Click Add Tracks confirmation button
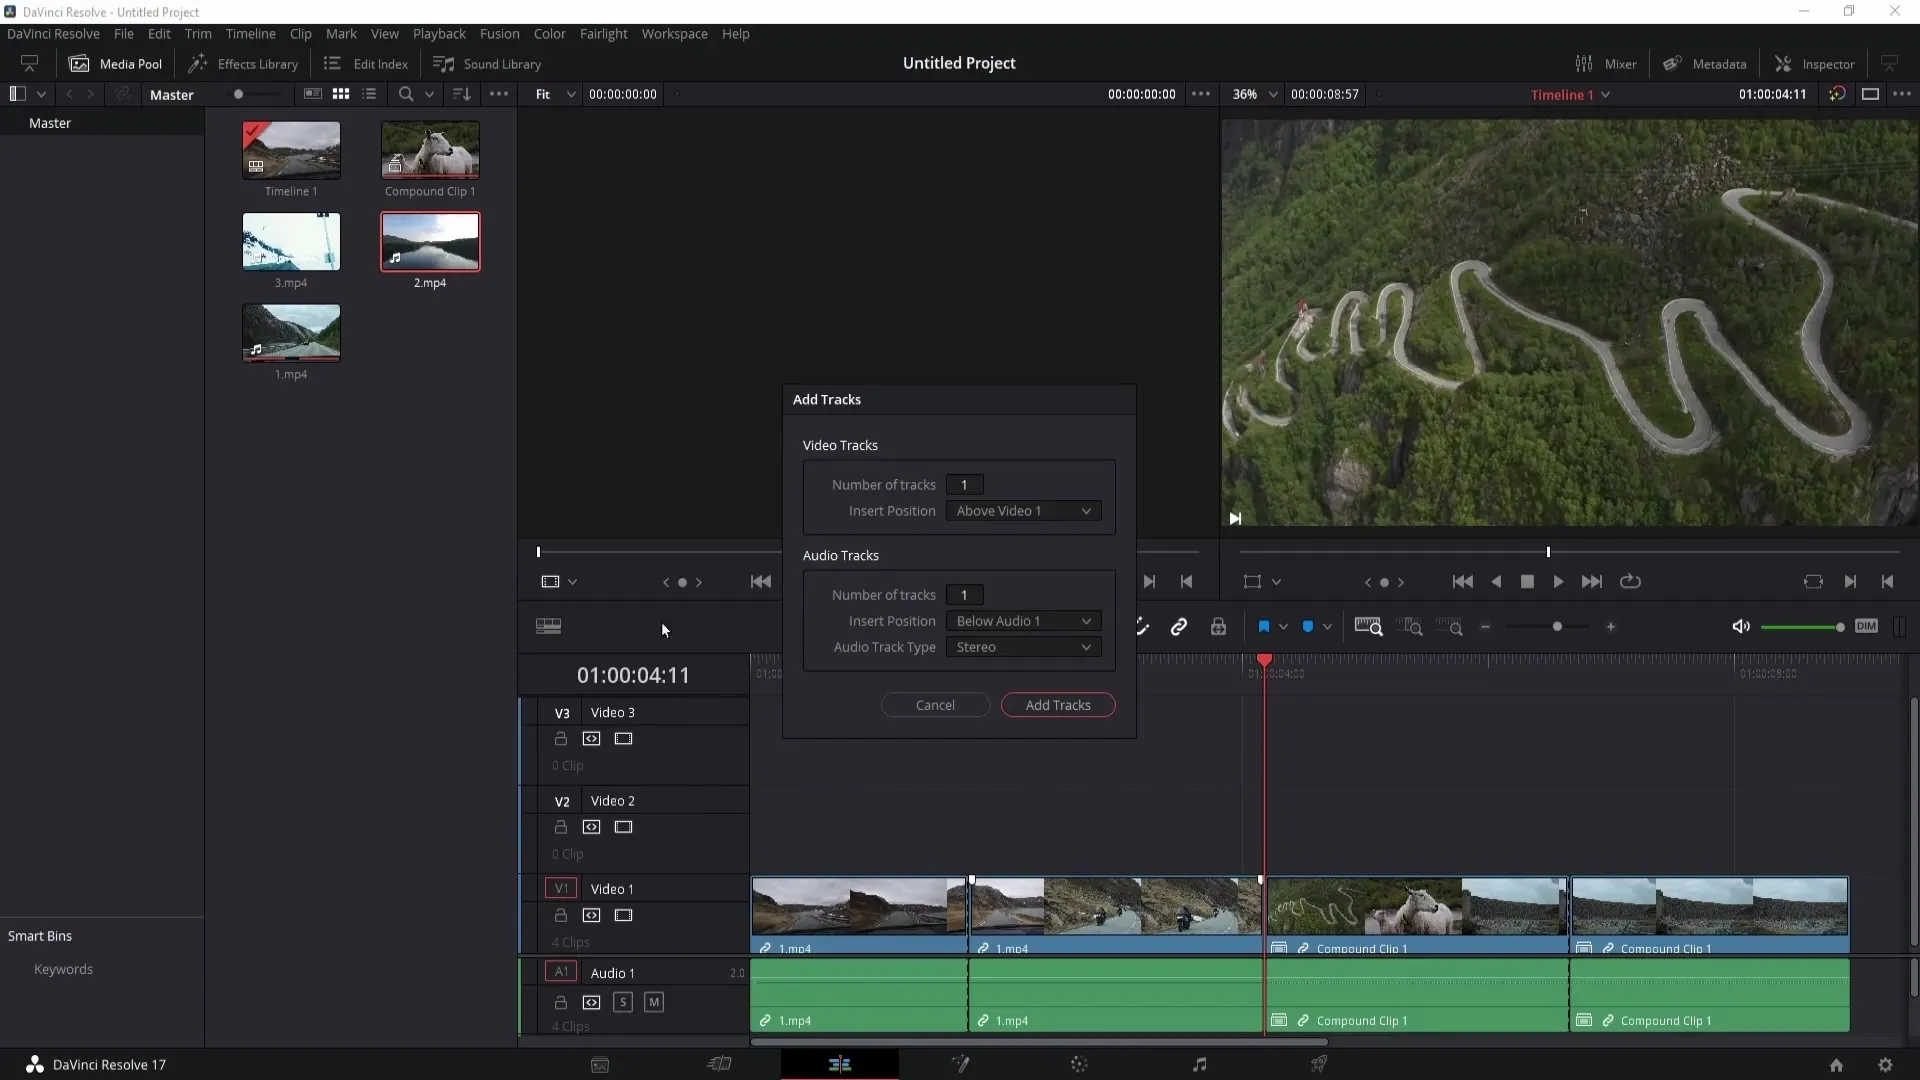The height and width of the screenshot is (1080, 1920). click(x=1060, y=704)
